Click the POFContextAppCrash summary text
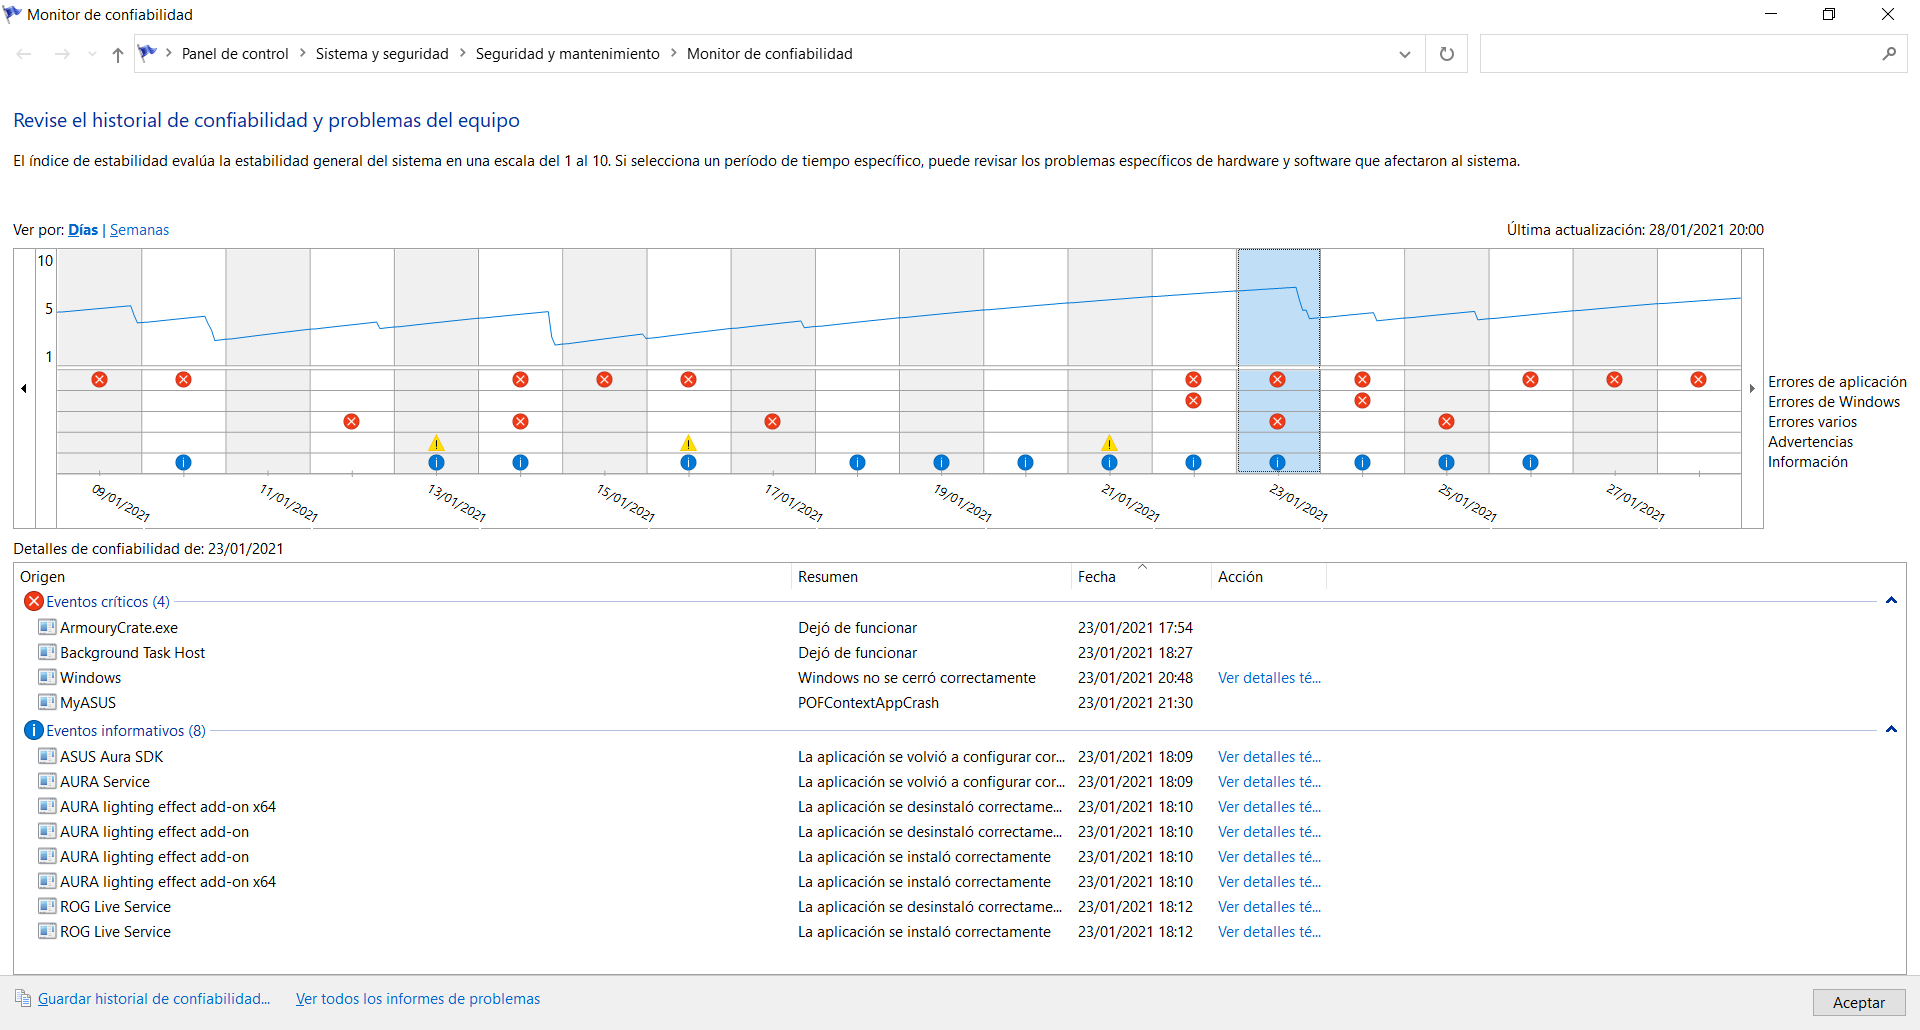Screen dimensions: 1920x1030 pyautogui.click(x=868, y=703)
